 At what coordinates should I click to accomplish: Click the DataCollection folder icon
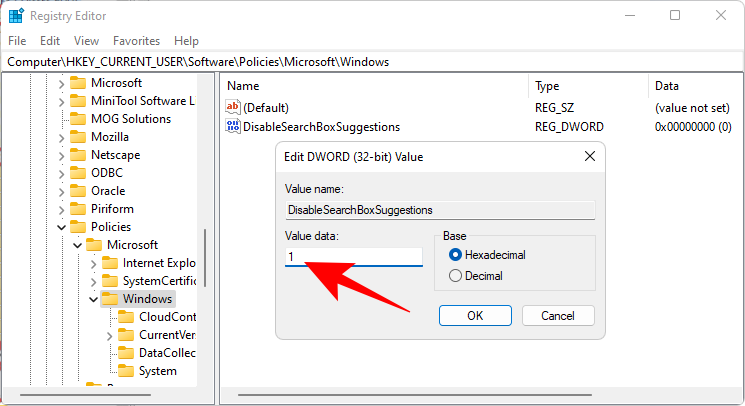[126, 353]
